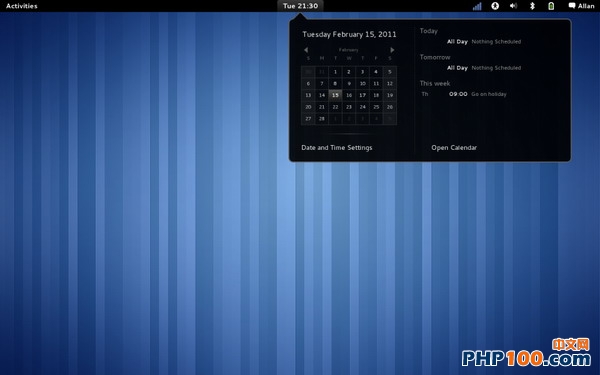
Task: Select calendar day 21
Action: coord(322,107)
